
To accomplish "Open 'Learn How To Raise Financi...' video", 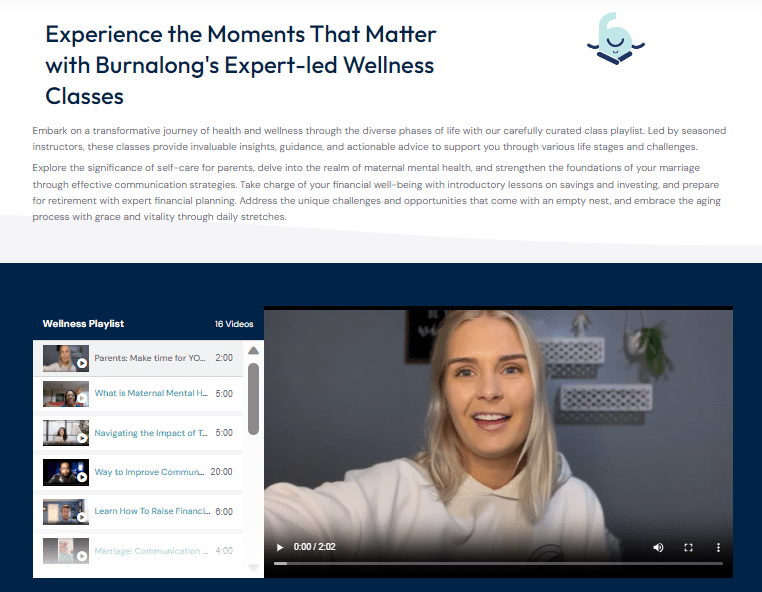I will [151, 511].
